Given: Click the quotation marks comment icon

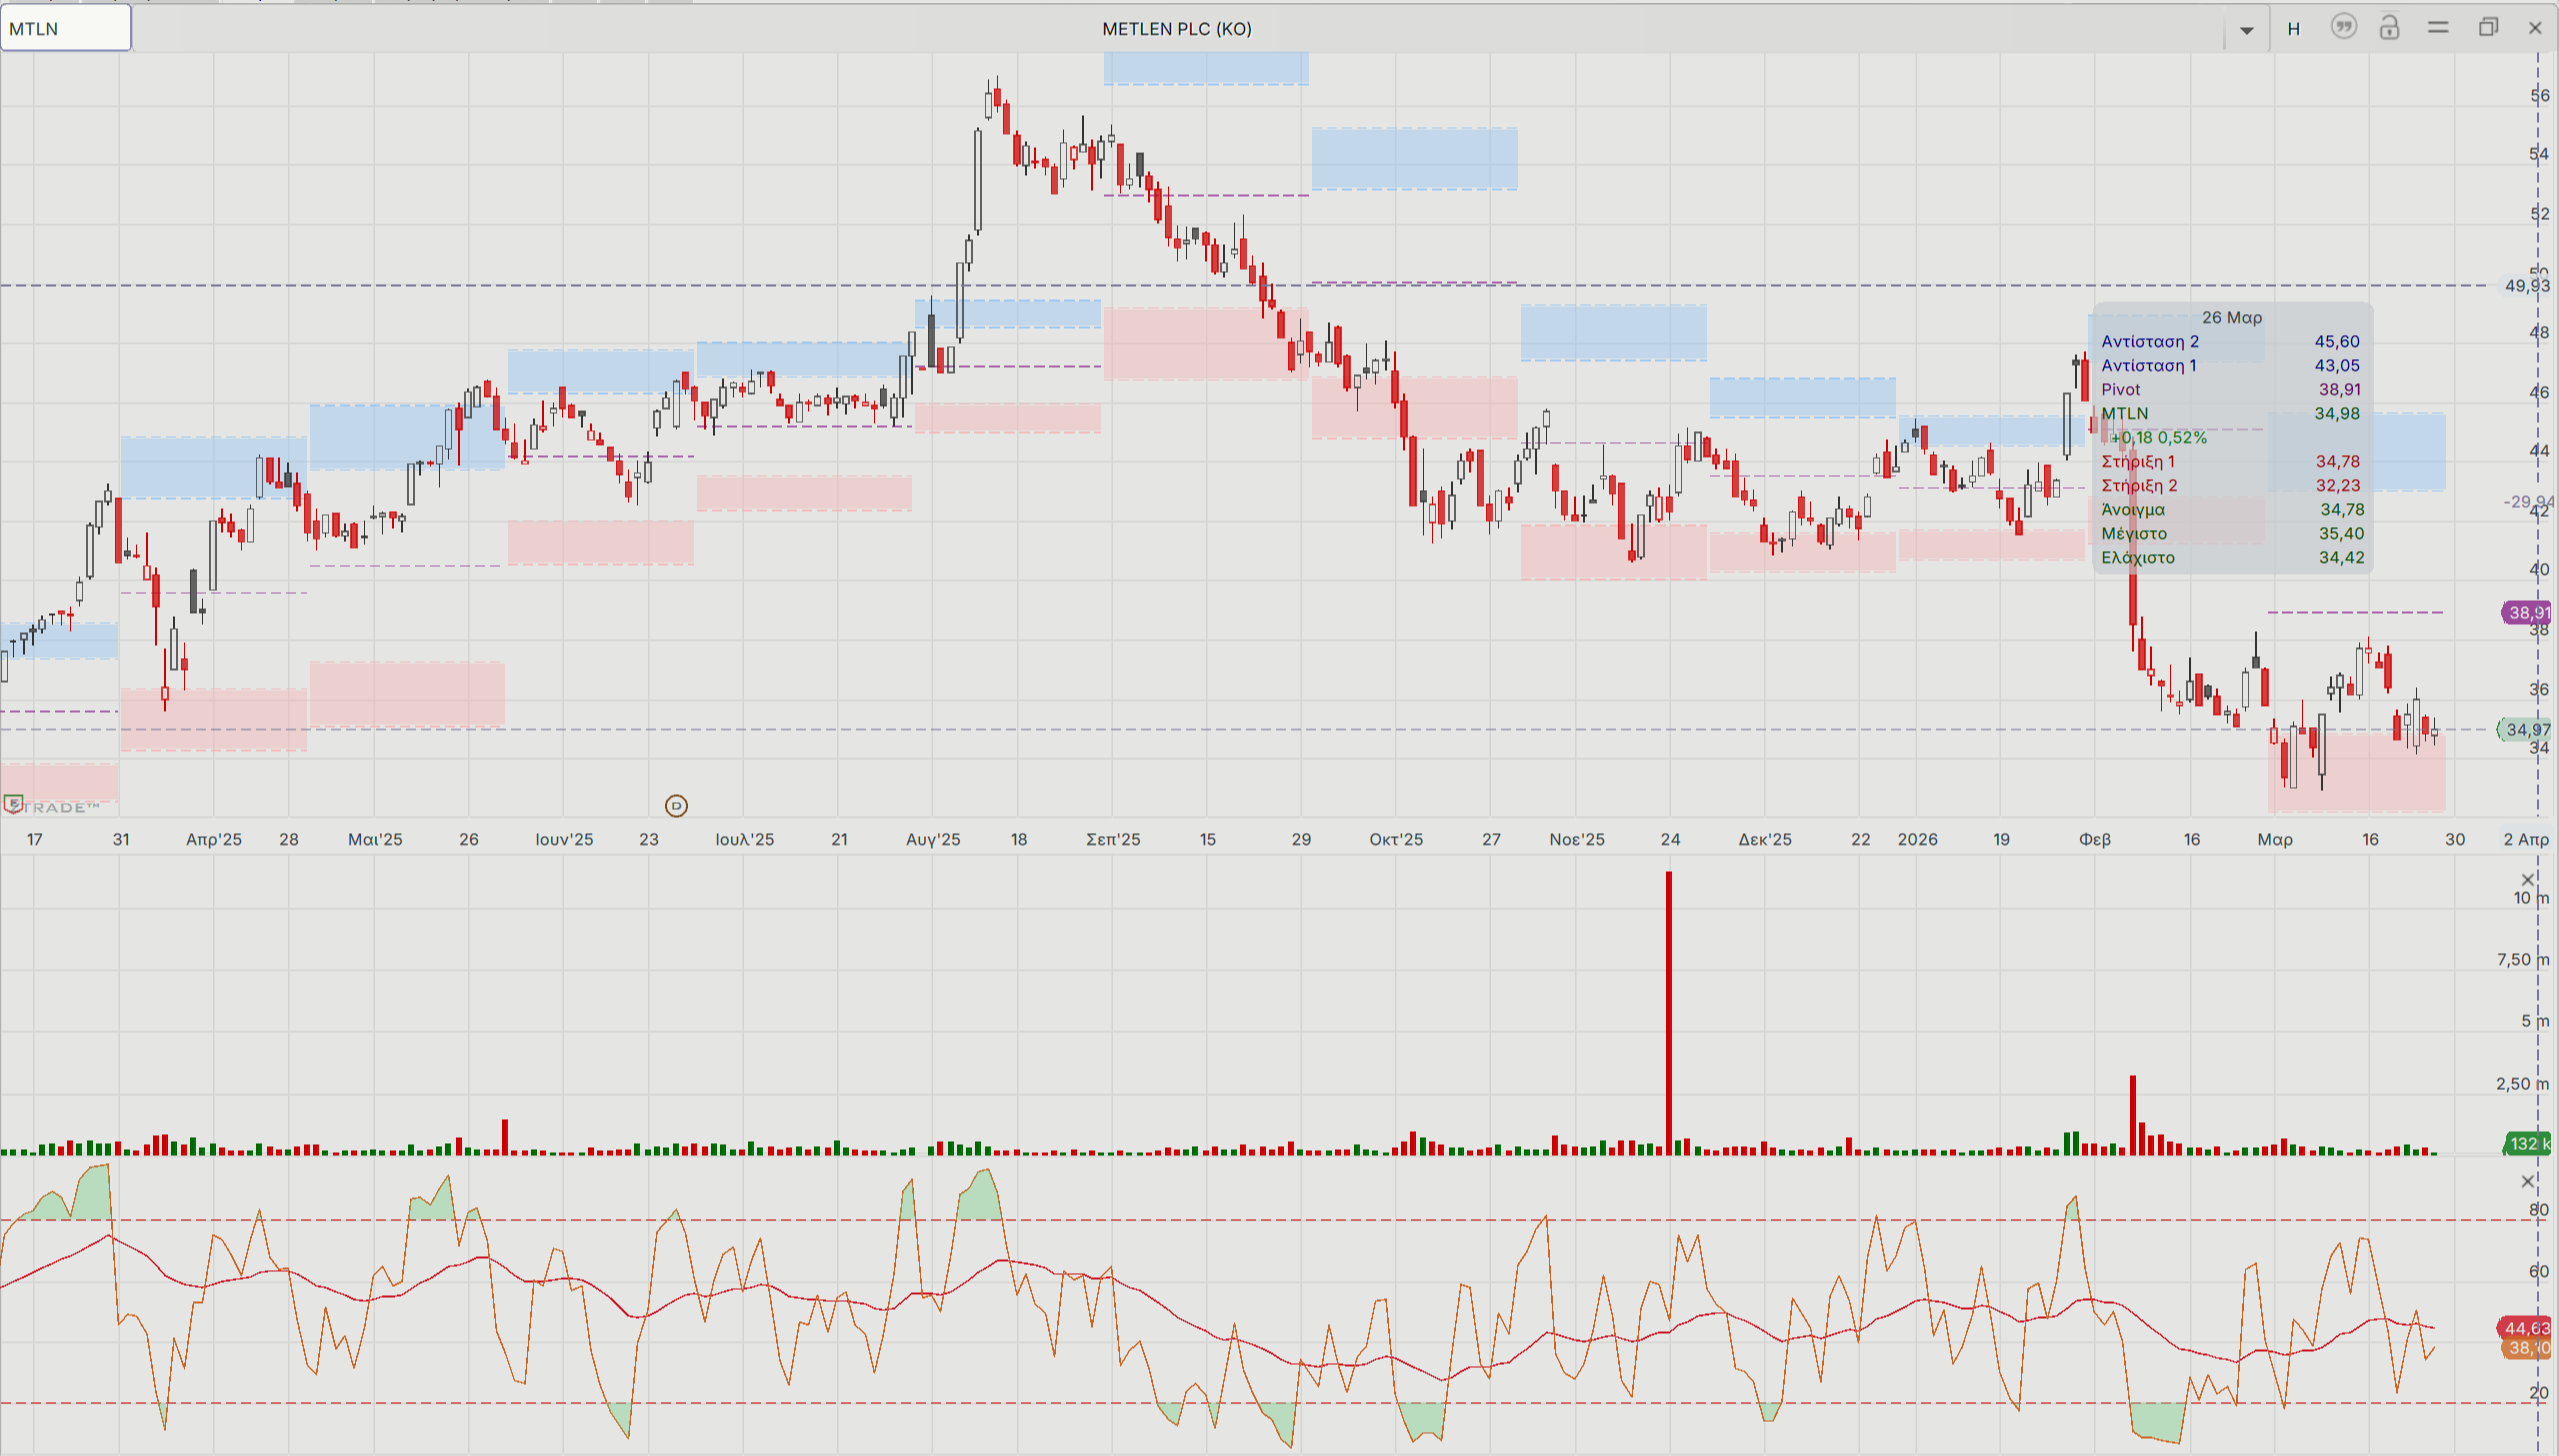Looking at the screenshot, I should tap(2343, 27).
